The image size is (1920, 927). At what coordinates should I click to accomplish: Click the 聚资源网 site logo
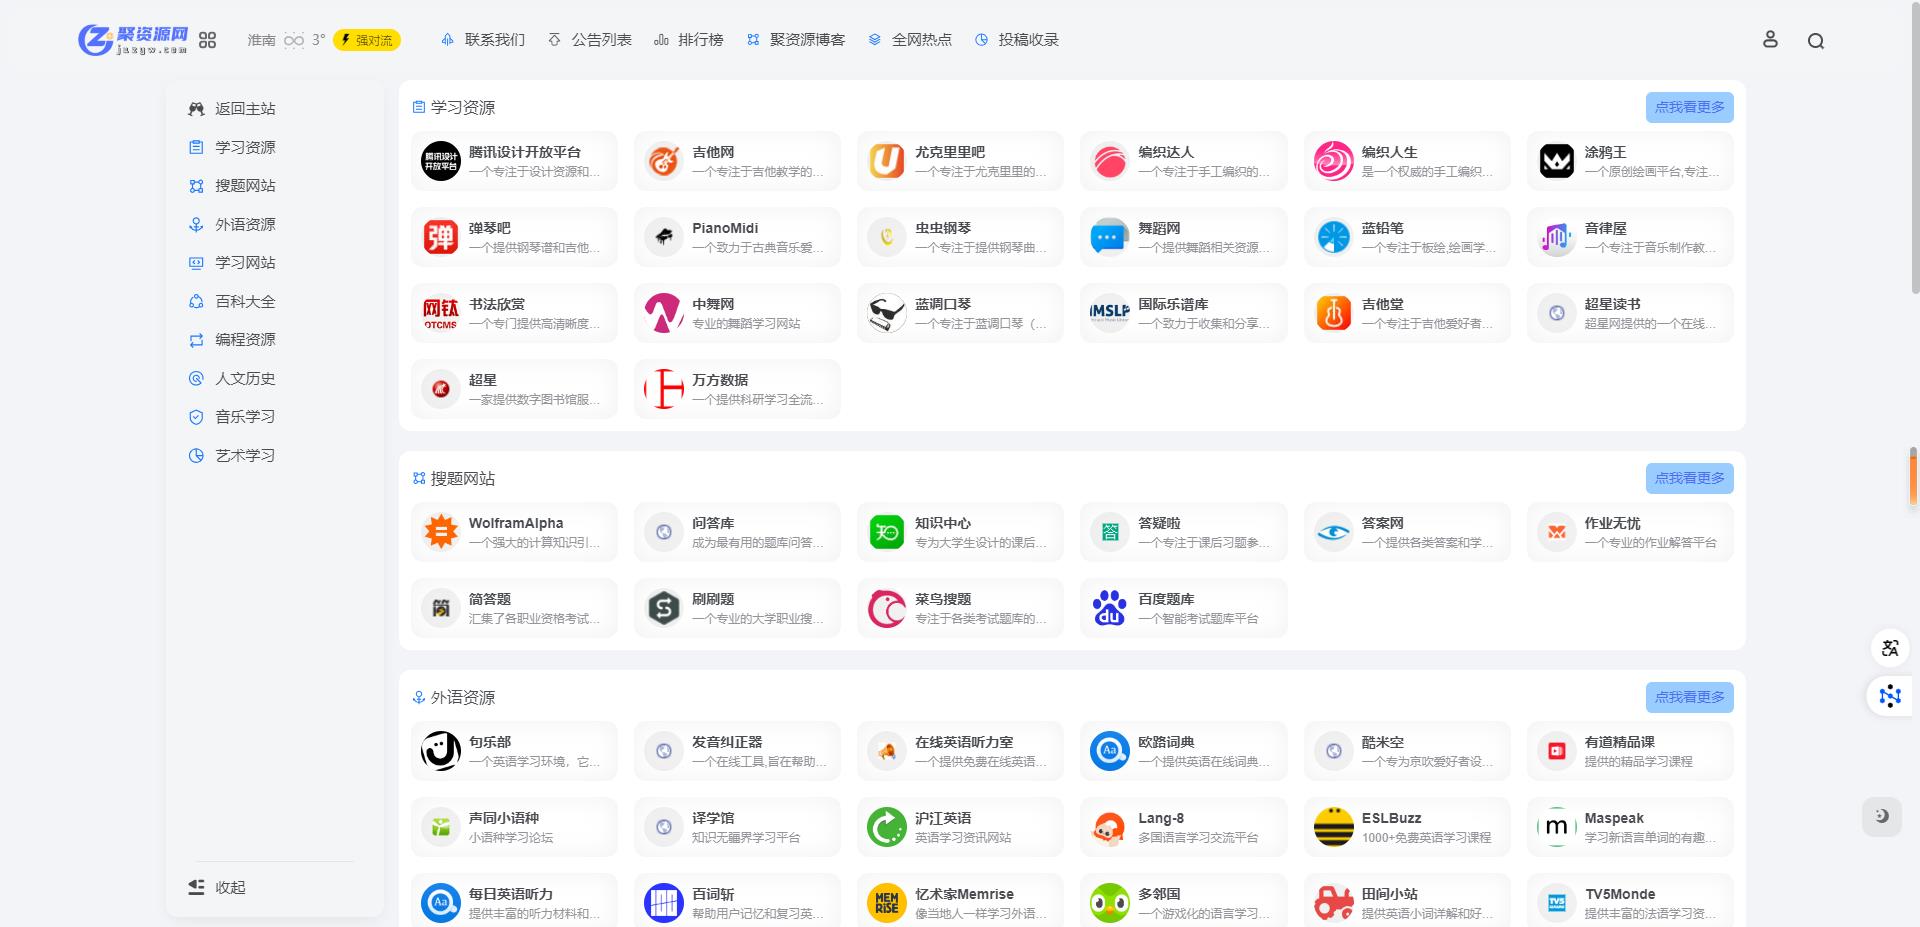(133, 40)
